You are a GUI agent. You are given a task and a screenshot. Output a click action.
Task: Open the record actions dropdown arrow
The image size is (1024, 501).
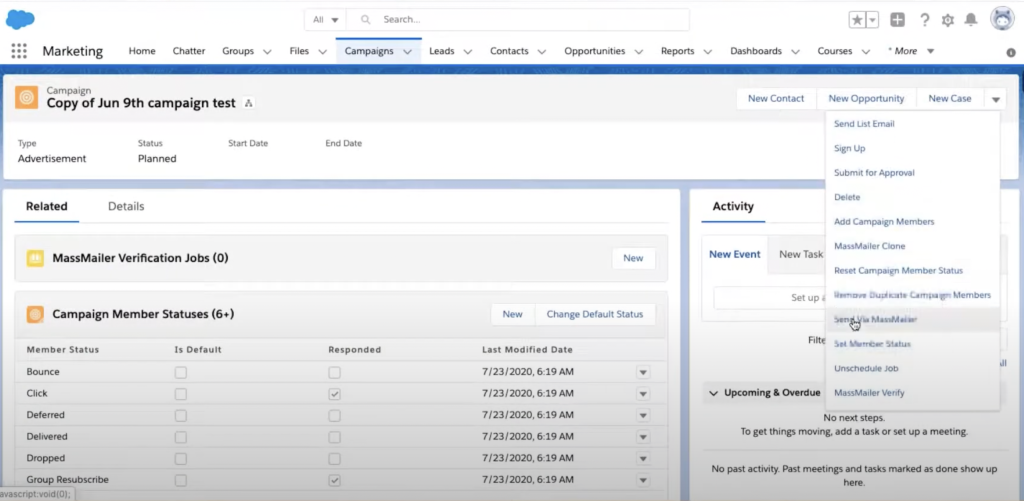pos(995,99)
